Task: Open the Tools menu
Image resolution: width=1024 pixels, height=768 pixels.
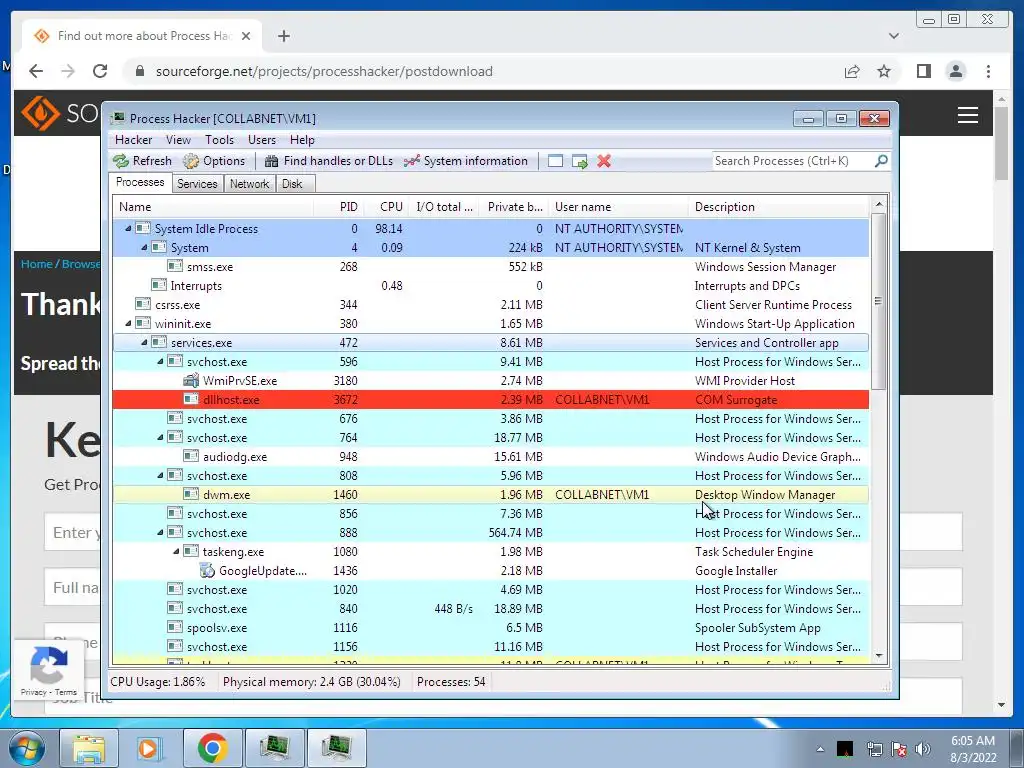Action: tap(219, 140)
